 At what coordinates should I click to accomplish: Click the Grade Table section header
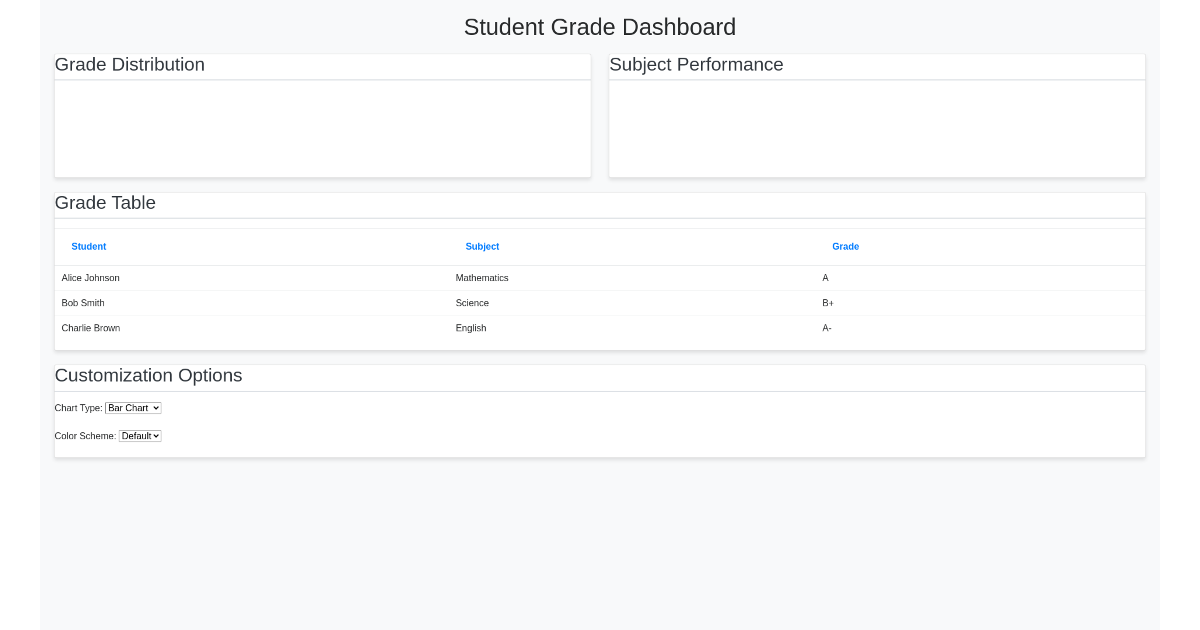(x=105, y=203)
